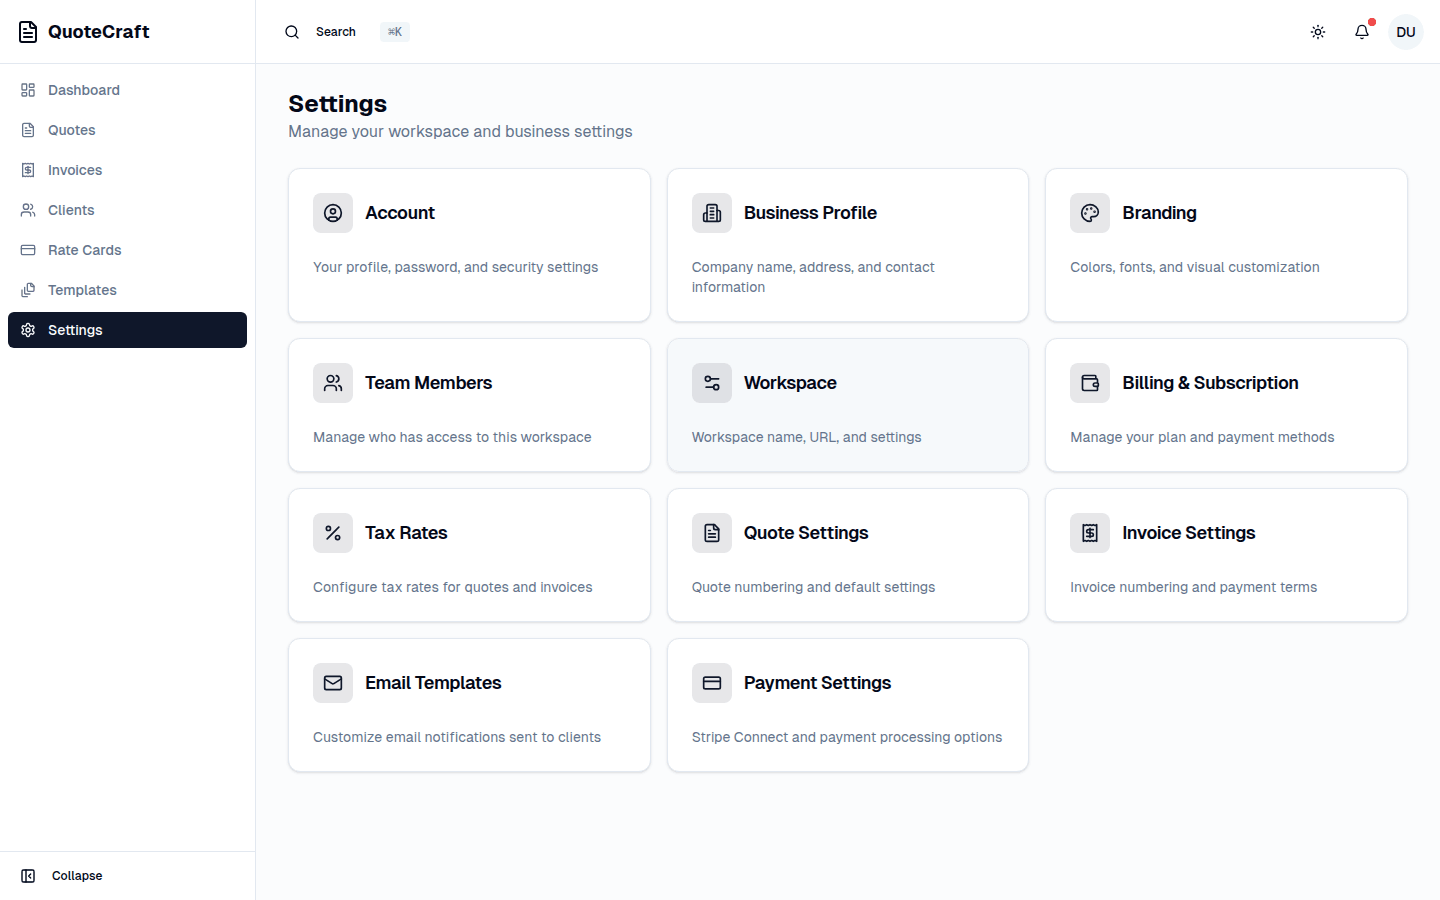Click the QuoteCraft document logo
Viewport: 1440px width, 900px height.
[27, 31]
